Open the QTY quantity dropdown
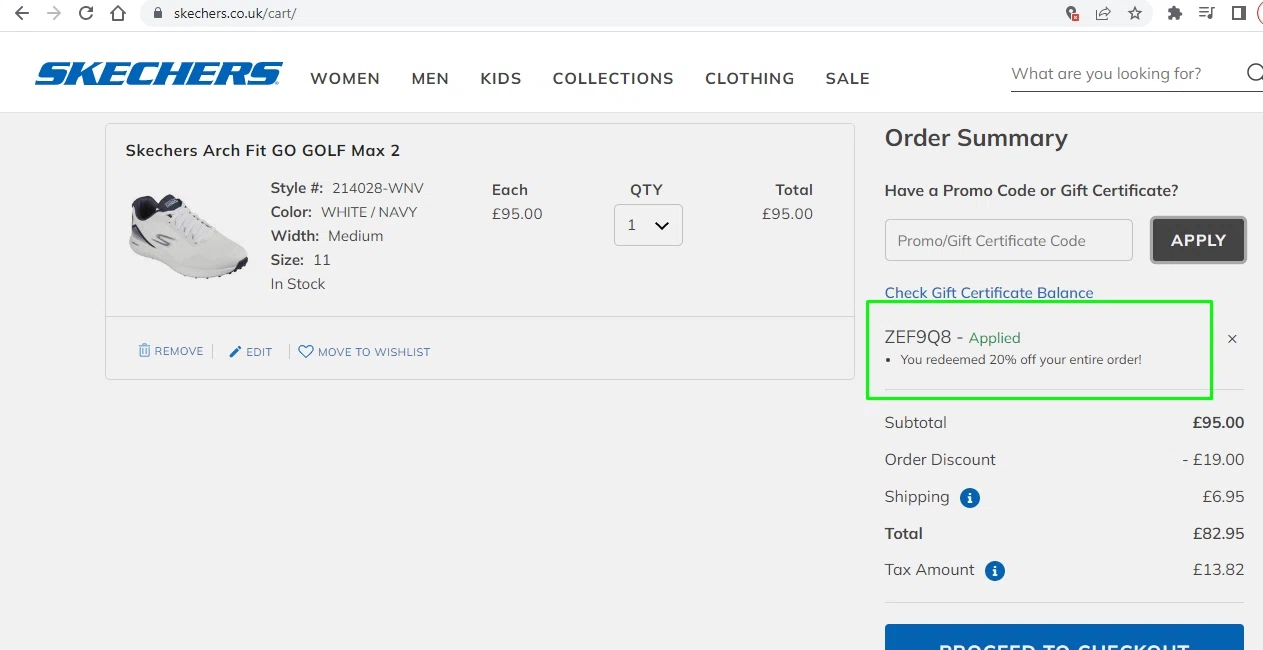Viewport: 1263px width, 650px height. (648, 225)
